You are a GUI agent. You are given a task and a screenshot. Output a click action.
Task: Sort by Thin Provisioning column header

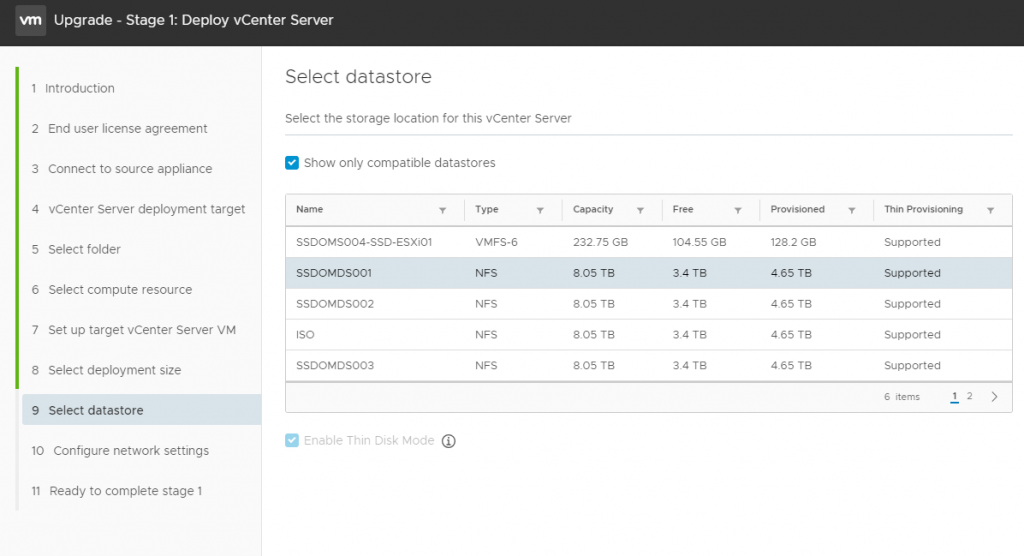923,209
